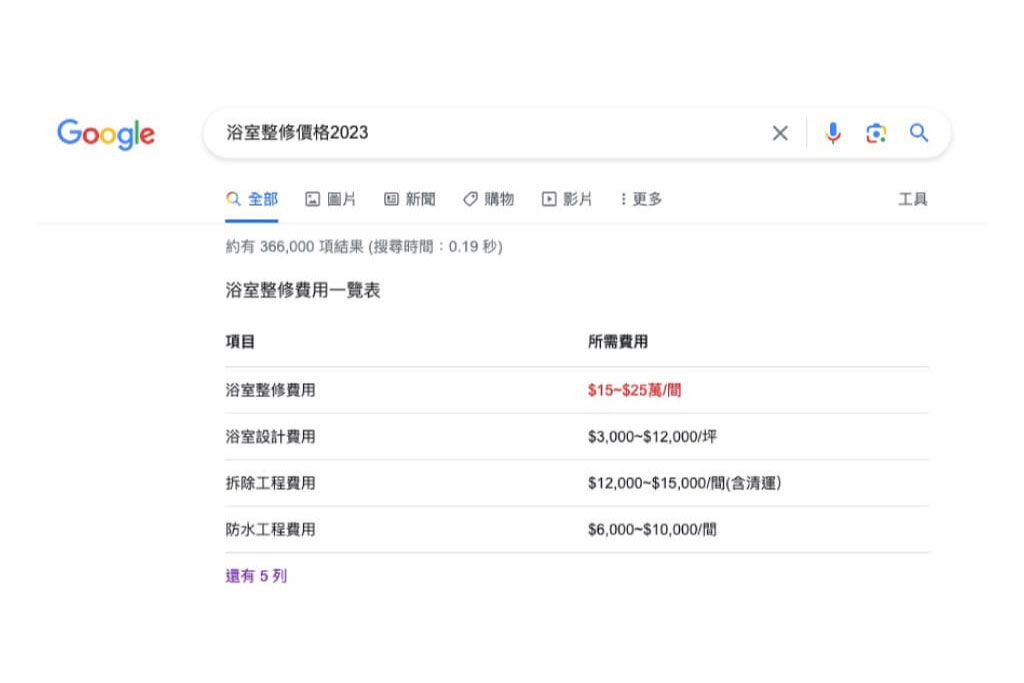1024x683 pixels.
Task: Click the 圖片 tab picture icon
Action: tap(312, 199)
